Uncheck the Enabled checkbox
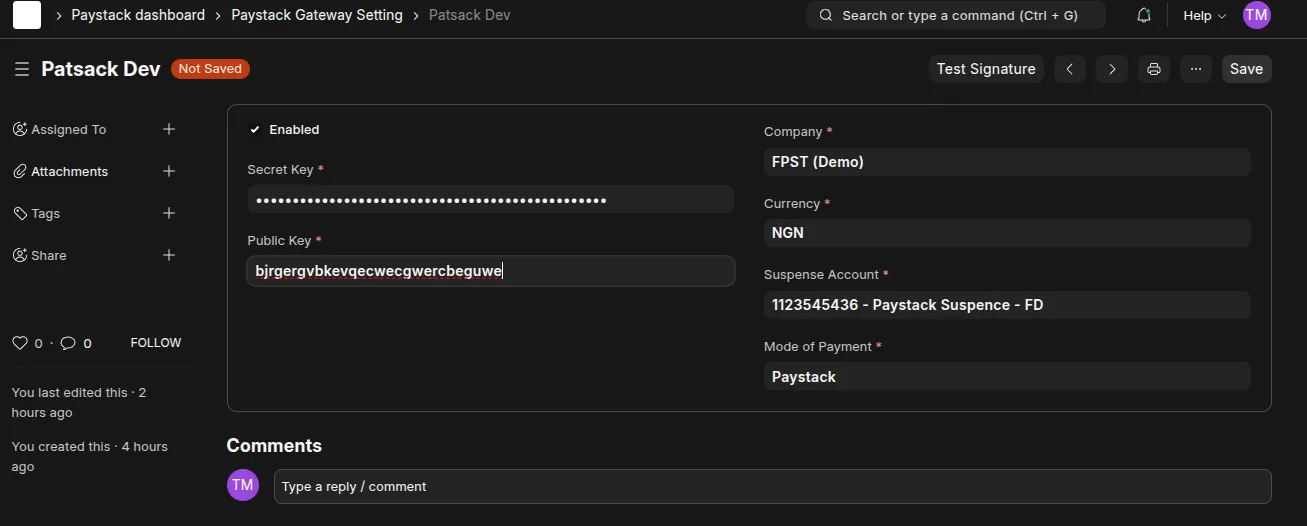This screenshot has height=526, width=1307. pyautogui.click(x=255, y=130)
